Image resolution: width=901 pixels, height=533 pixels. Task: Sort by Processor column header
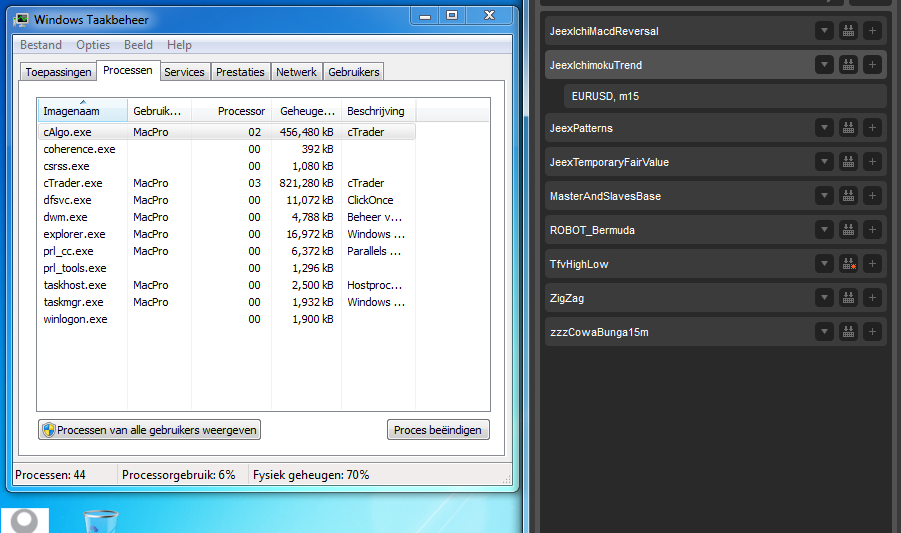232,111
